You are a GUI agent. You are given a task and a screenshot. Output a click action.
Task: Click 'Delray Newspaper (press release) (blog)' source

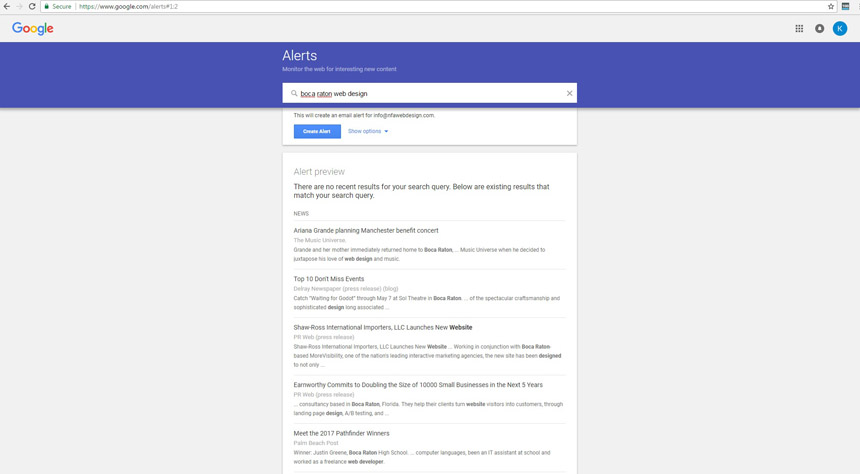pos(346,289)
